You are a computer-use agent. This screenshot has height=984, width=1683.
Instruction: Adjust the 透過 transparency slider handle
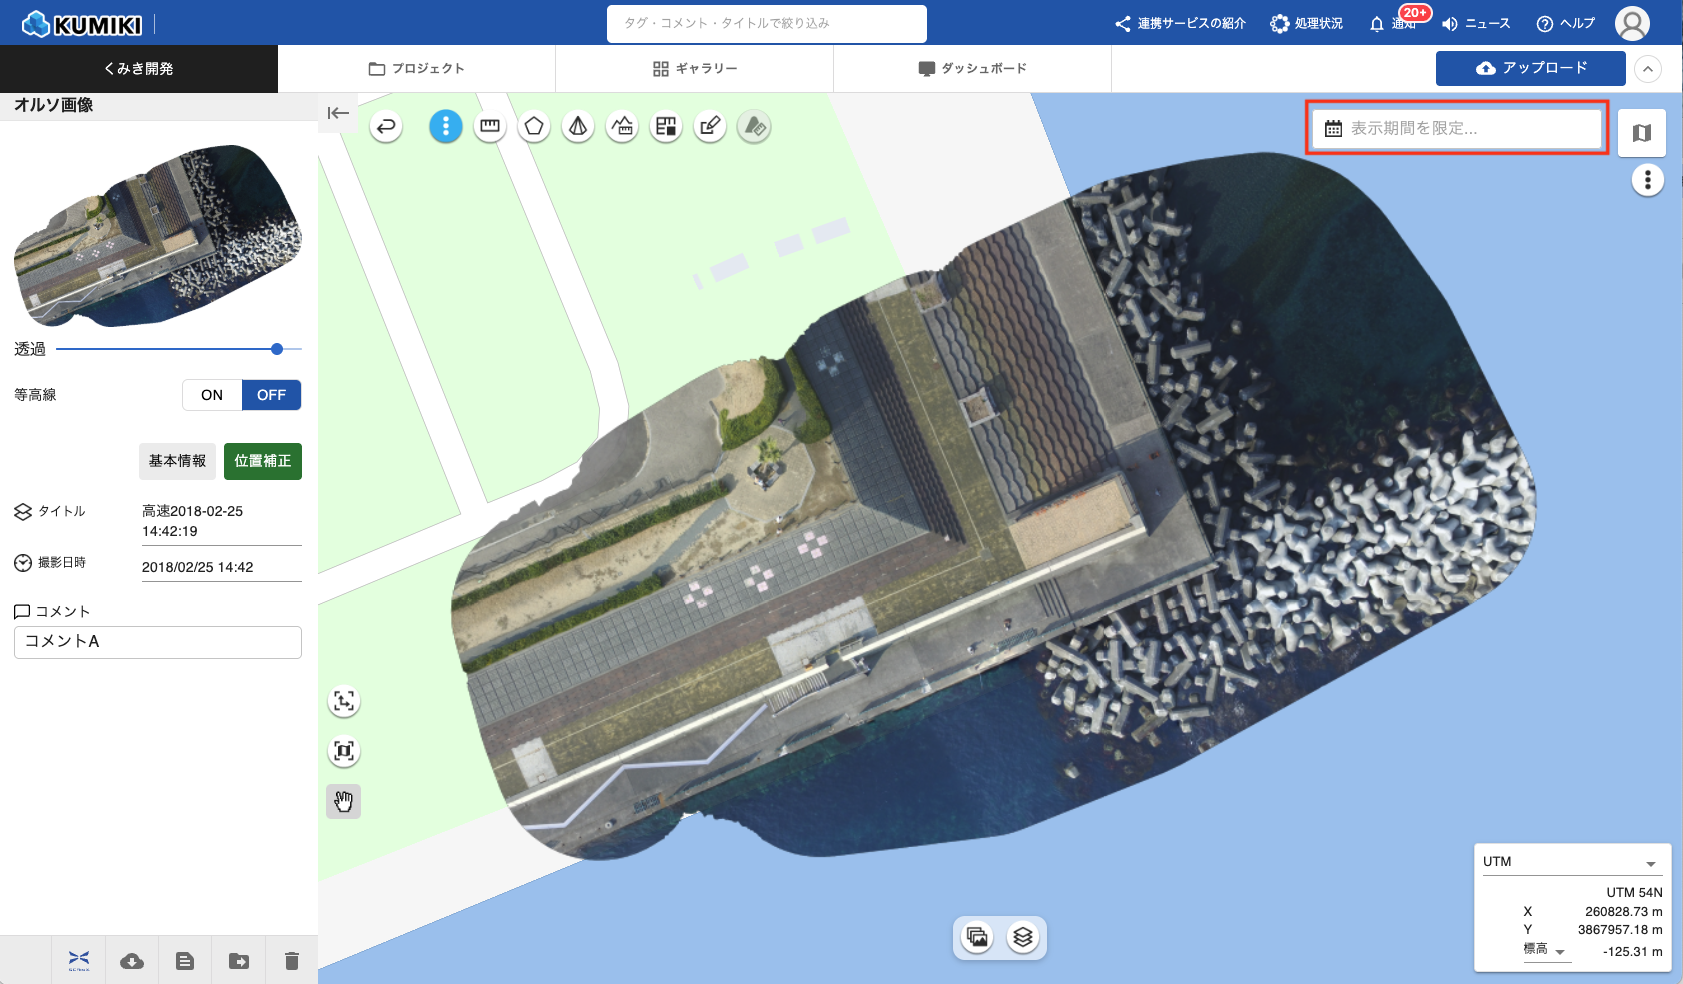(x=277, y=349)
